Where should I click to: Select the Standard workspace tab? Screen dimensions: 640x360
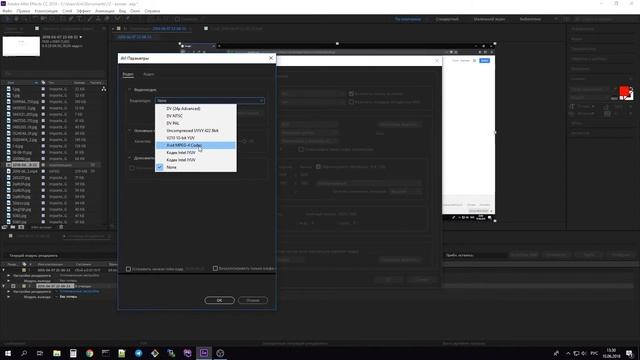point(447,19)
